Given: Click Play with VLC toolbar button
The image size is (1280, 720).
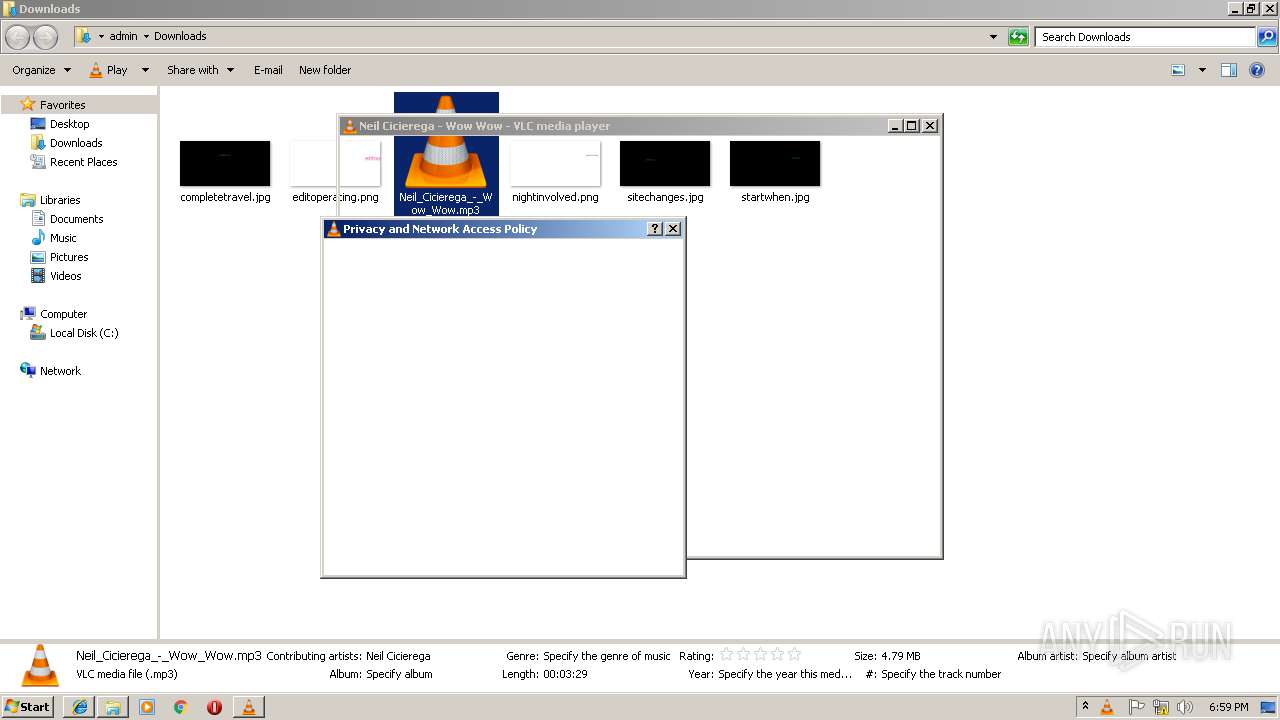Looking at the screenshot, I should [x=108, y=70].
